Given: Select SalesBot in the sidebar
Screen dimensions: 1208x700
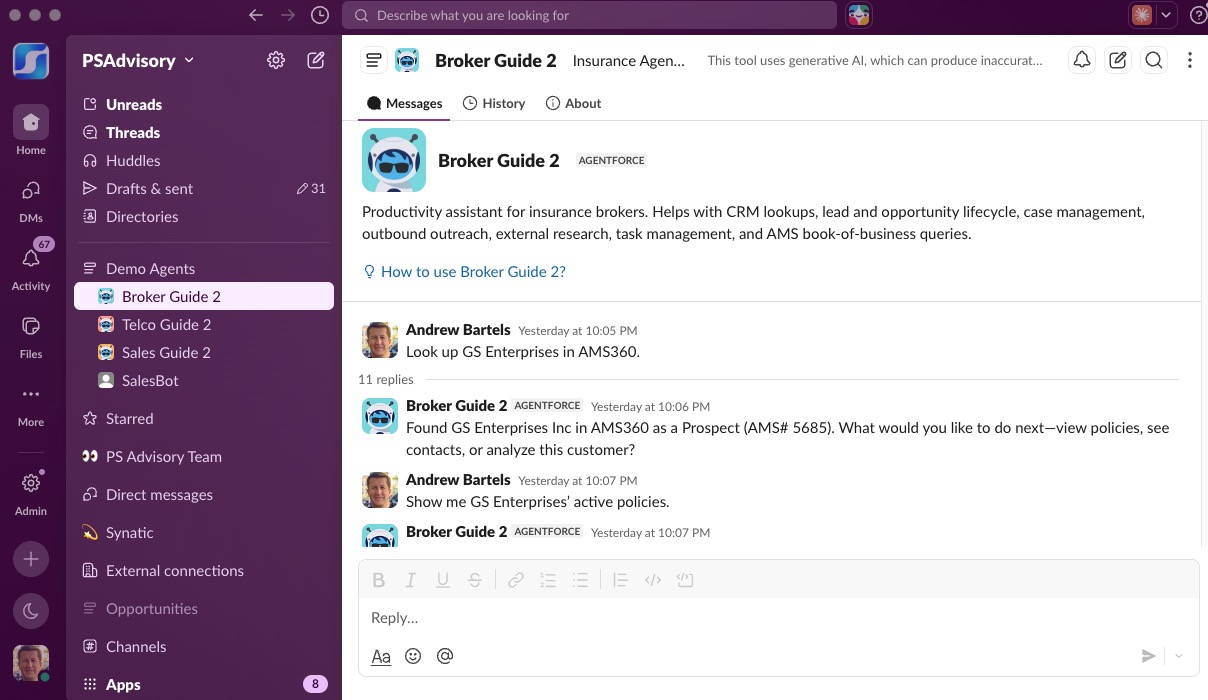Looking at the screenshot, I should point(204,380).
